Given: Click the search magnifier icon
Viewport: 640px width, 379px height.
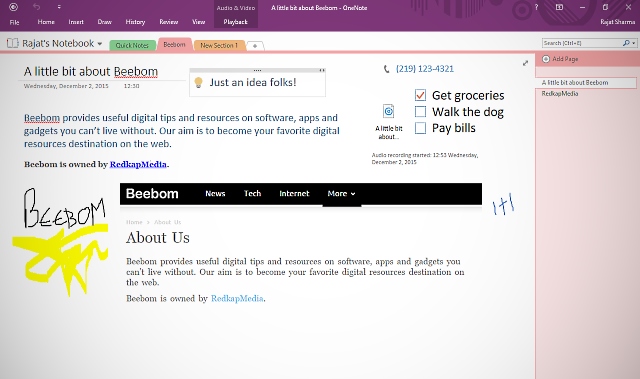Looking at the screenshot, I should coord(626,43).
